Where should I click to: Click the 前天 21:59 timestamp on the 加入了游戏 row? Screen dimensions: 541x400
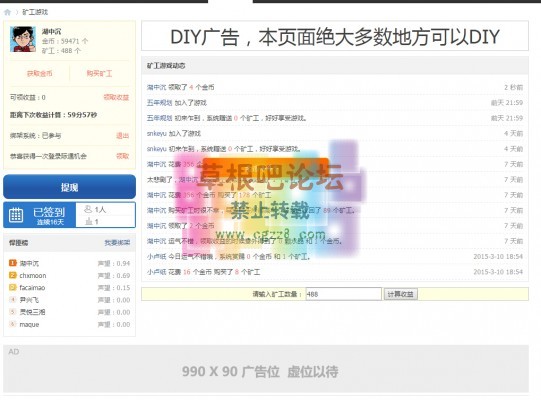[x=507, y=103]
